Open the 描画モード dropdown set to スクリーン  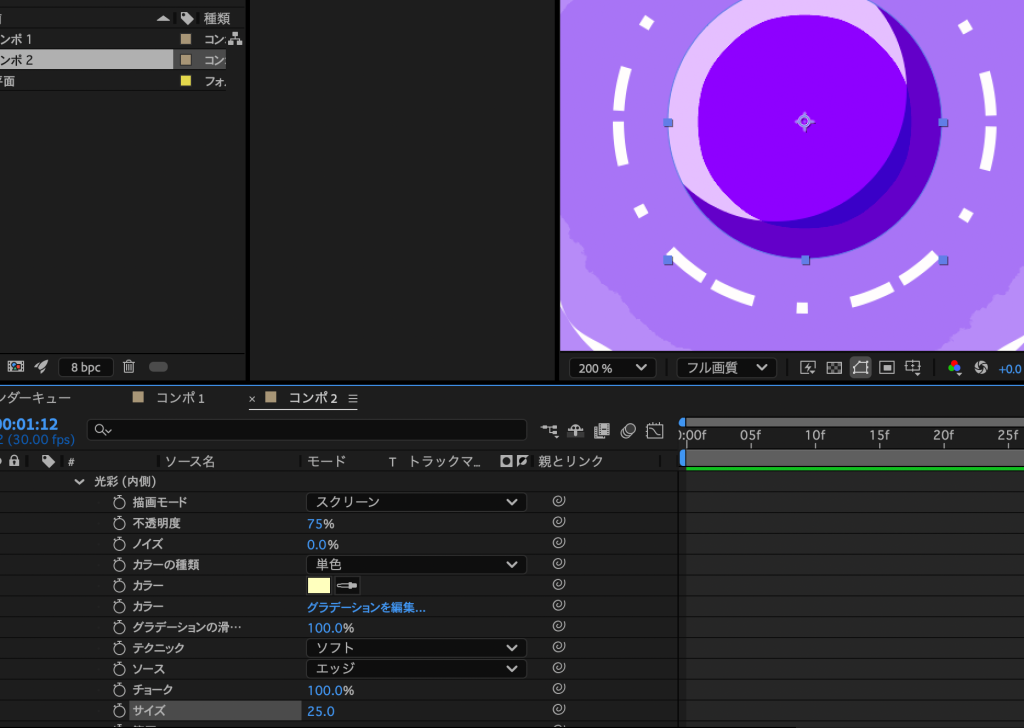click(416, 502)
